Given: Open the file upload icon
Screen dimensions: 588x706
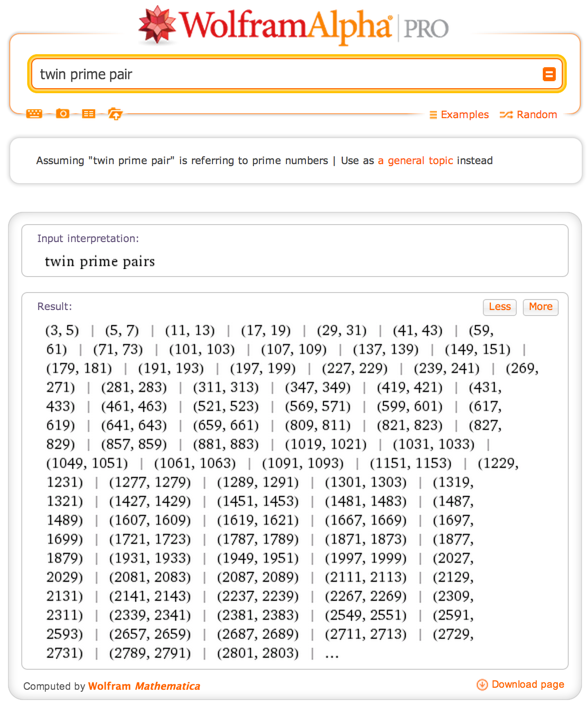Looking at the screenshot, I should coord(115,114).
